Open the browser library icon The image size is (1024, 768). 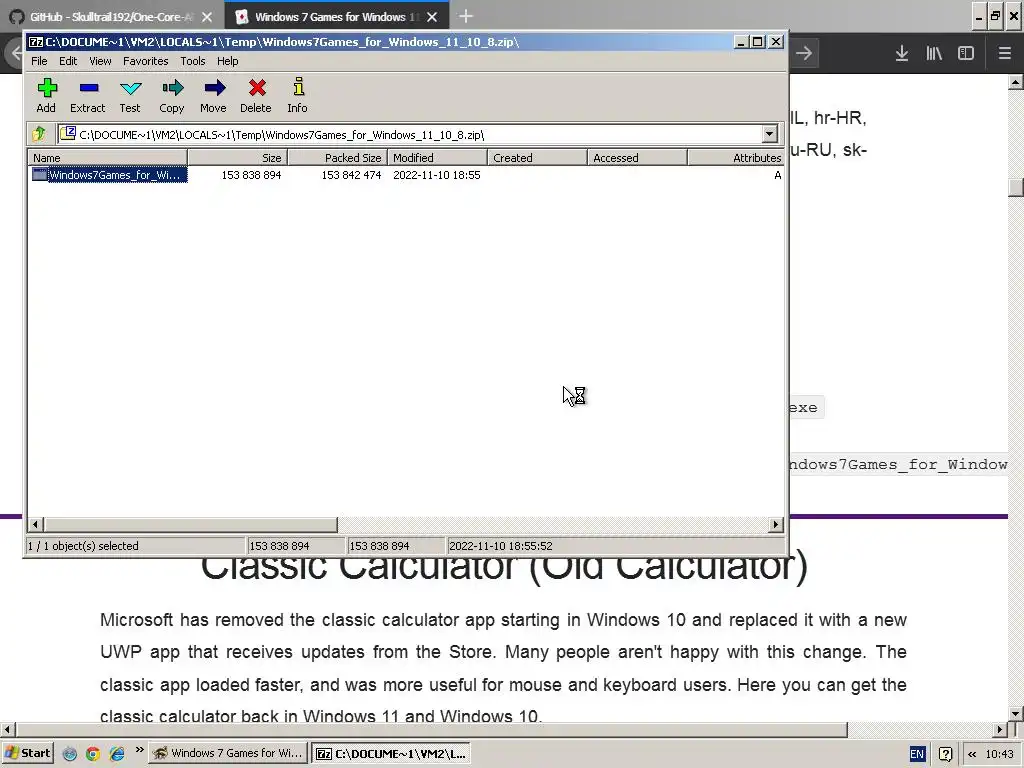point(934,53)
